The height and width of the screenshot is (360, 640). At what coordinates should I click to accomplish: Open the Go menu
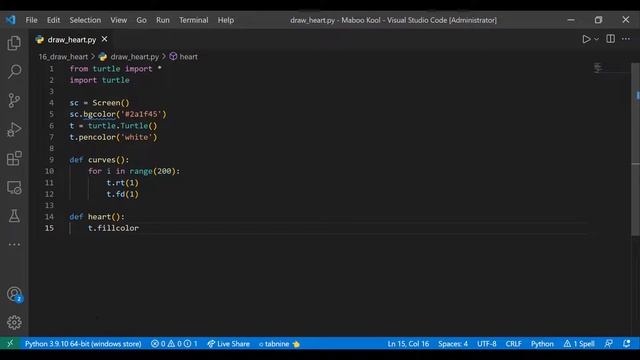click(141, 20)
